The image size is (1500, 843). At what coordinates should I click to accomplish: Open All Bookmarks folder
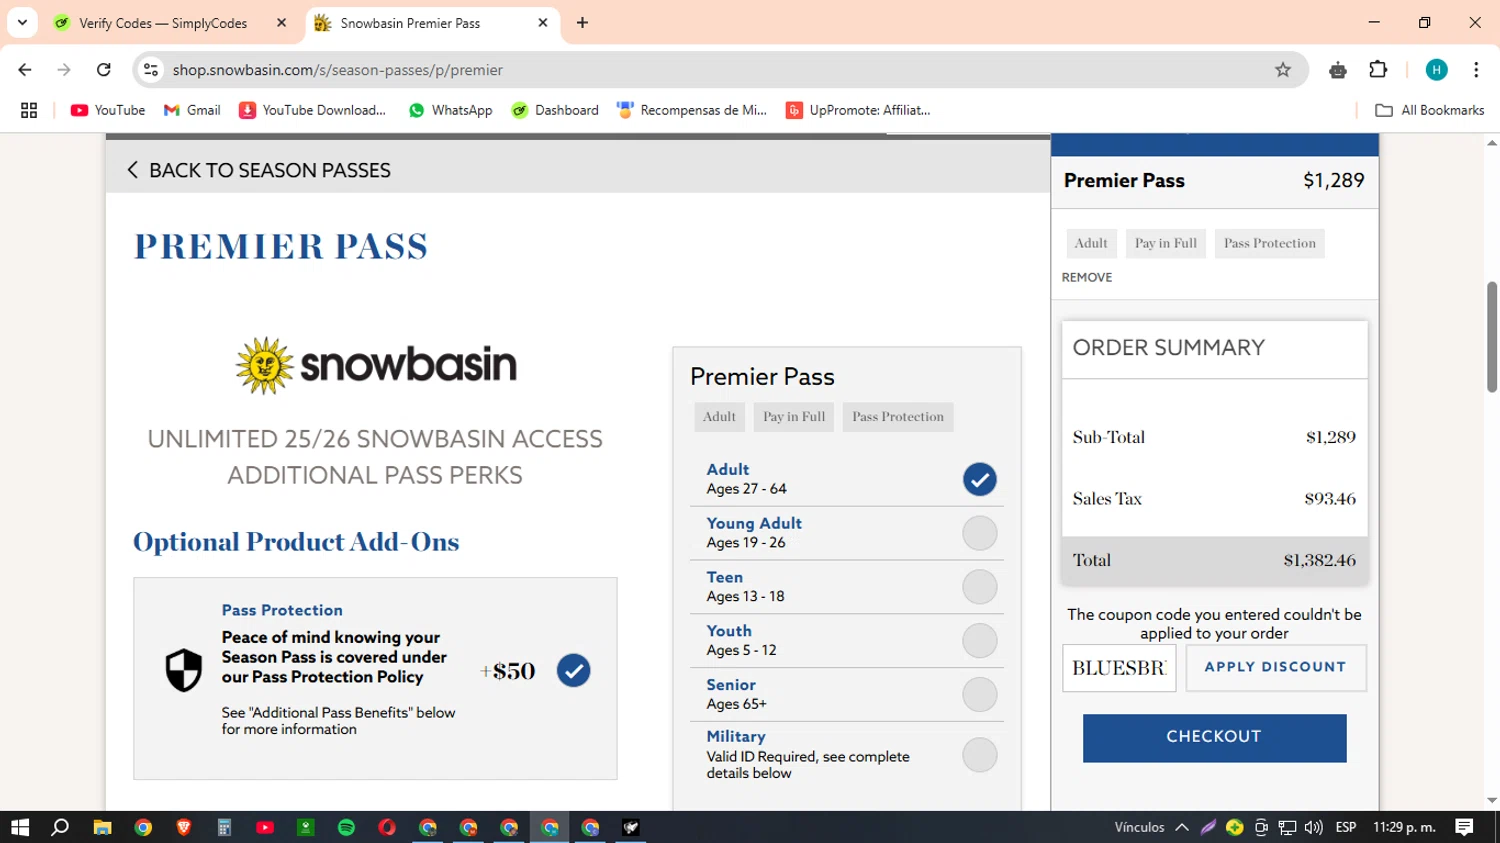1430,110
